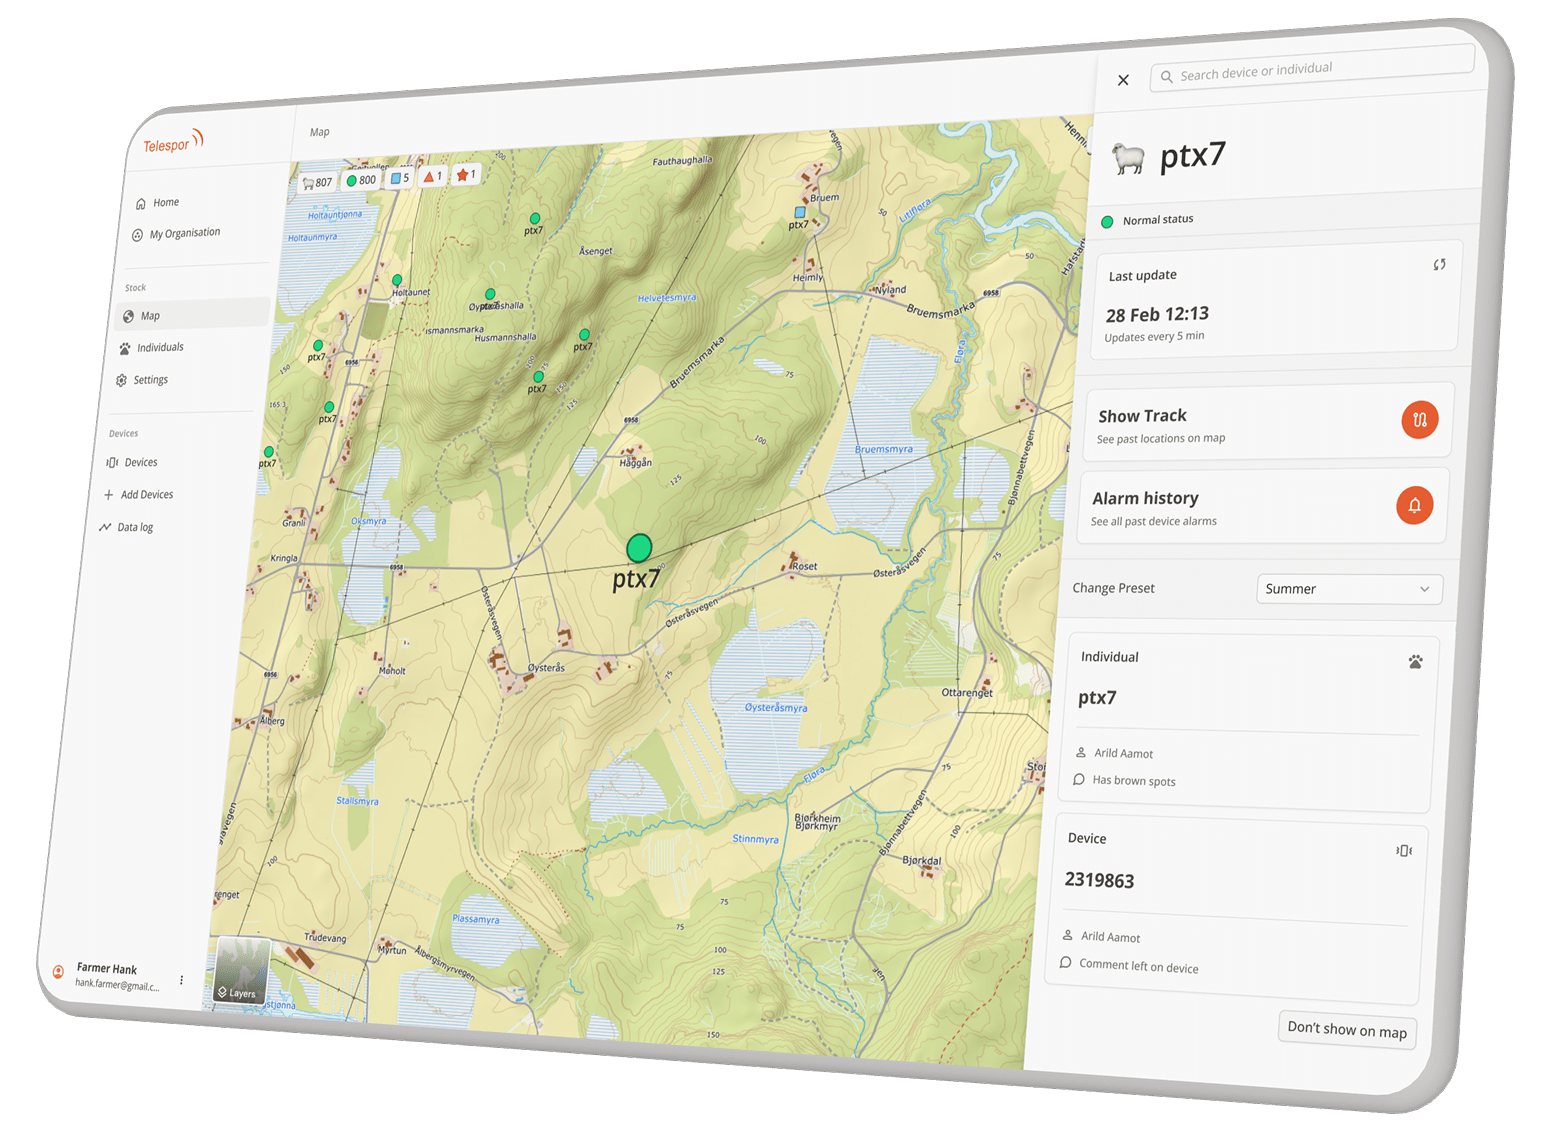
Task: Toggle the green circle 800 status filter
Action: click(361, 180)
